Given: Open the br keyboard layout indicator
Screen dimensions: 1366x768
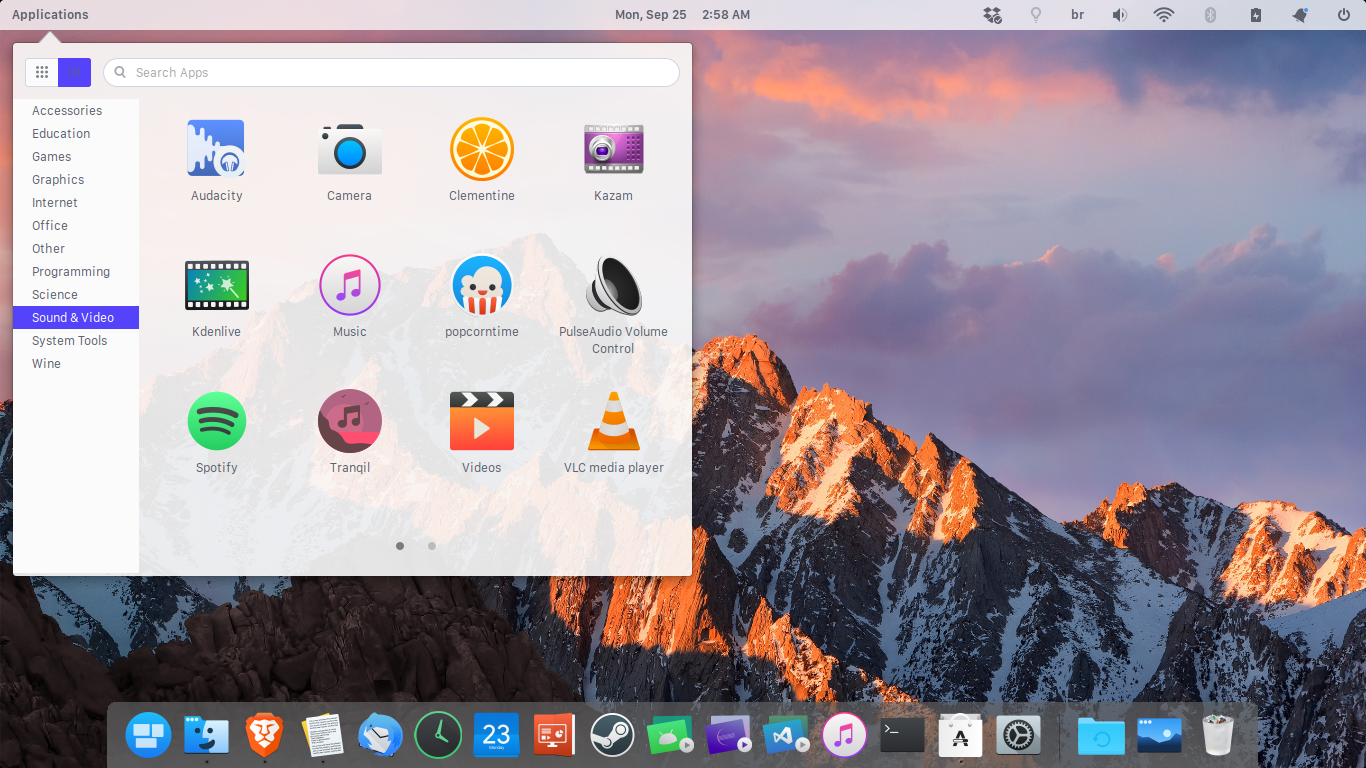Looking at the screenshot, I should (1078, 14).
